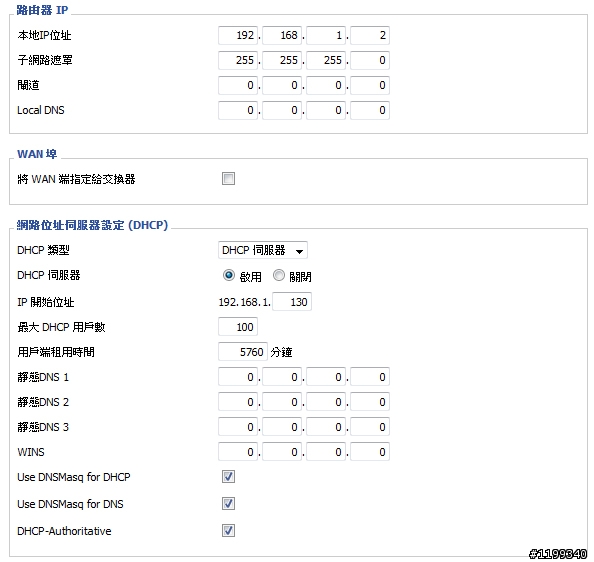The width and height of the screenshot is (594, 562).
Task: Click the first octet of 靜態DNS 3
Action: (x=238, y=427)
